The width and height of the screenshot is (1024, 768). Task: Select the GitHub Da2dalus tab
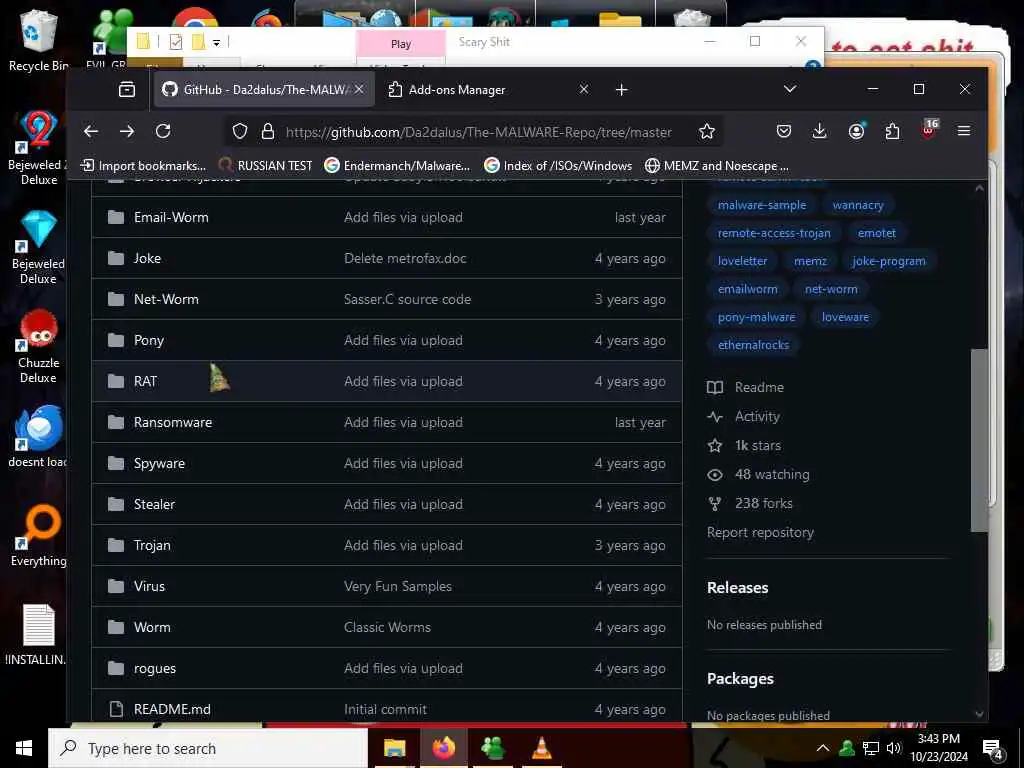[x=264, y=89]
